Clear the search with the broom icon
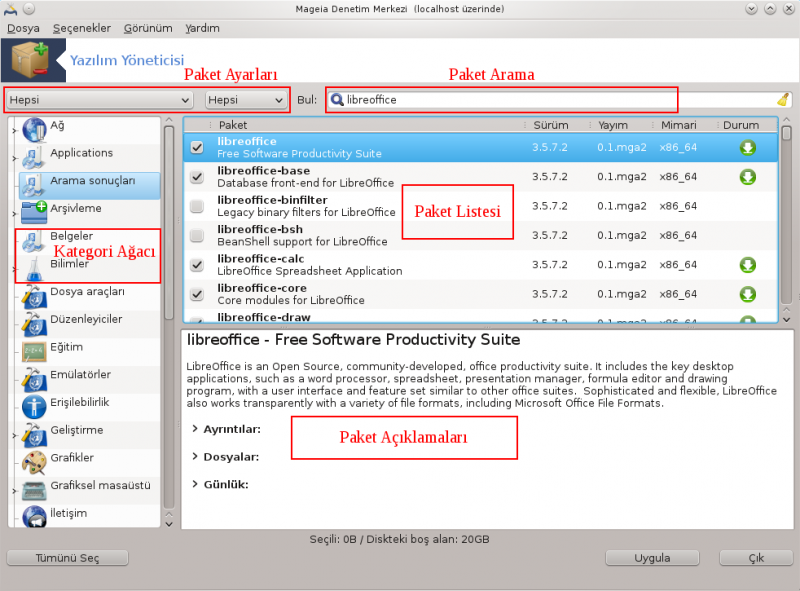 pyautogui.click(x=783, y=100)
